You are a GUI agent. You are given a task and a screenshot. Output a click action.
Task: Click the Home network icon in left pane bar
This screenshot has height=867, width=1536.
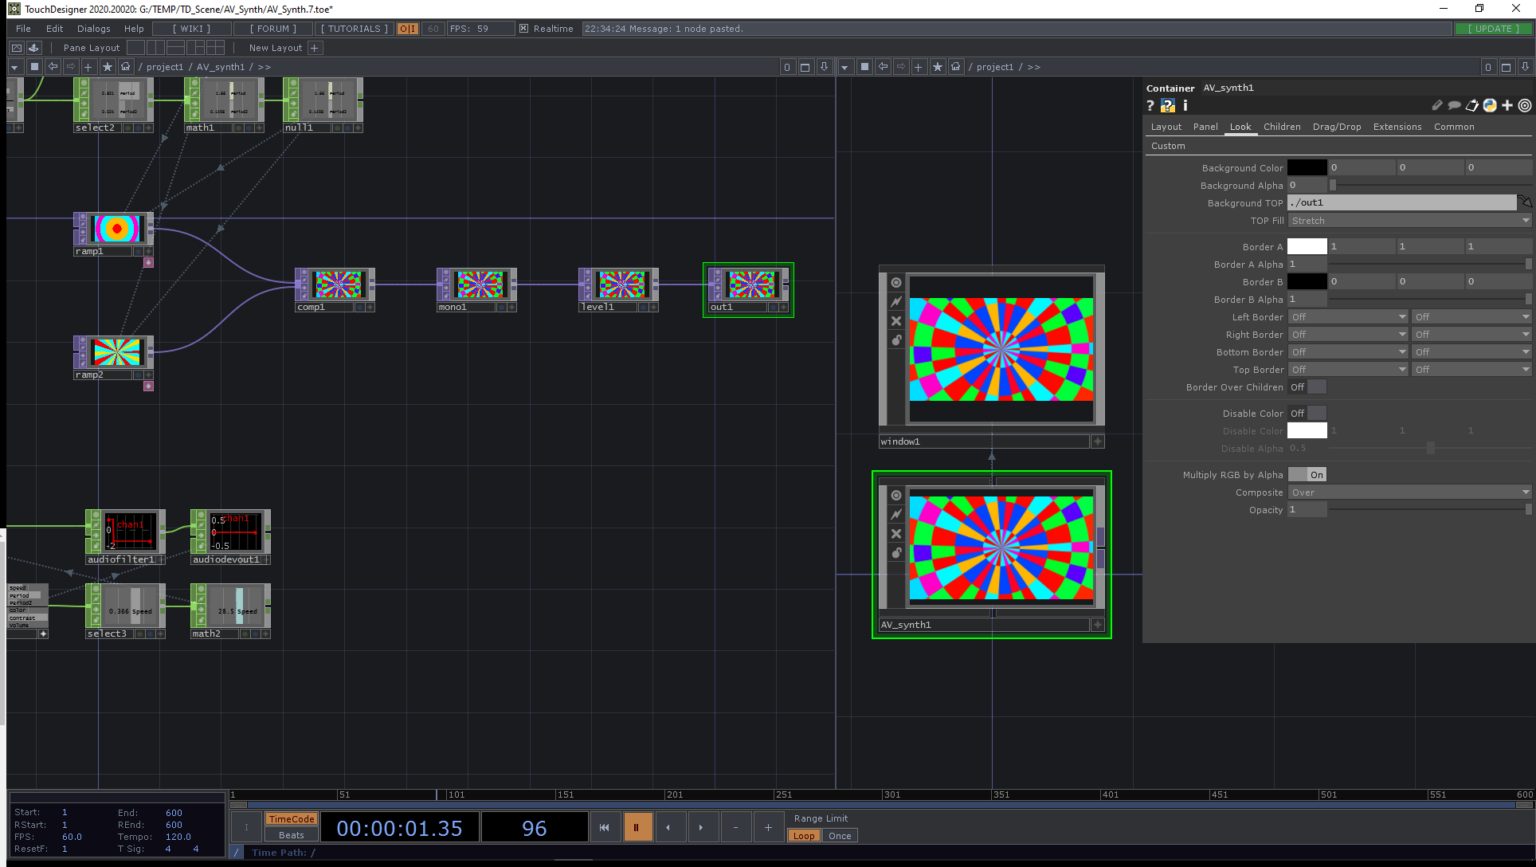point(125,67)
